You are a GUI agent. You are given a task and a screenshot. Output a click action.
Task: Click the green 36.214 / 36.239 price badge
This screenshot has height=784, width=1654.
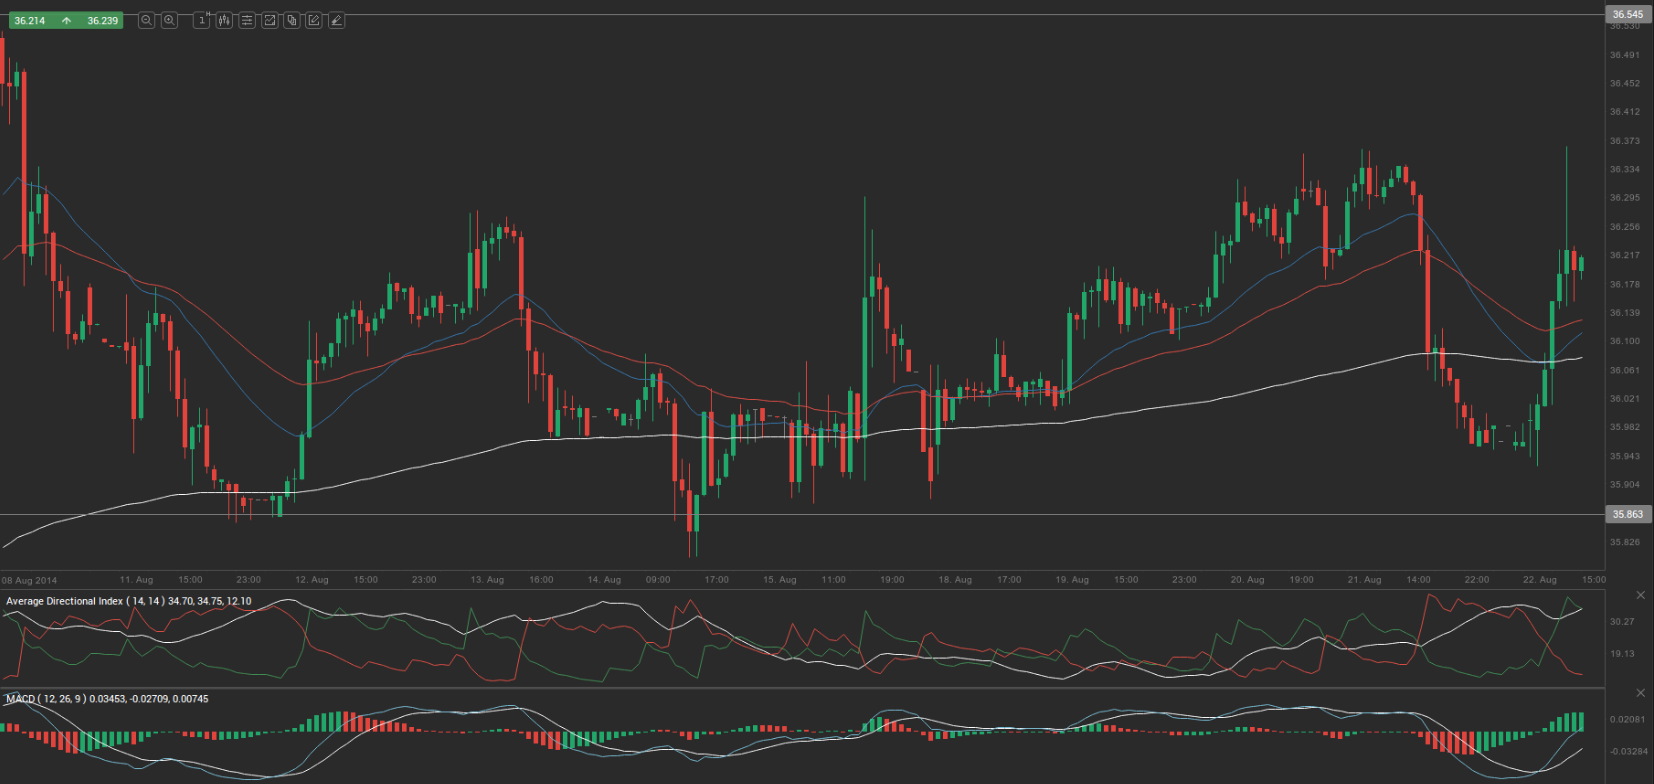tap(66, 20)
